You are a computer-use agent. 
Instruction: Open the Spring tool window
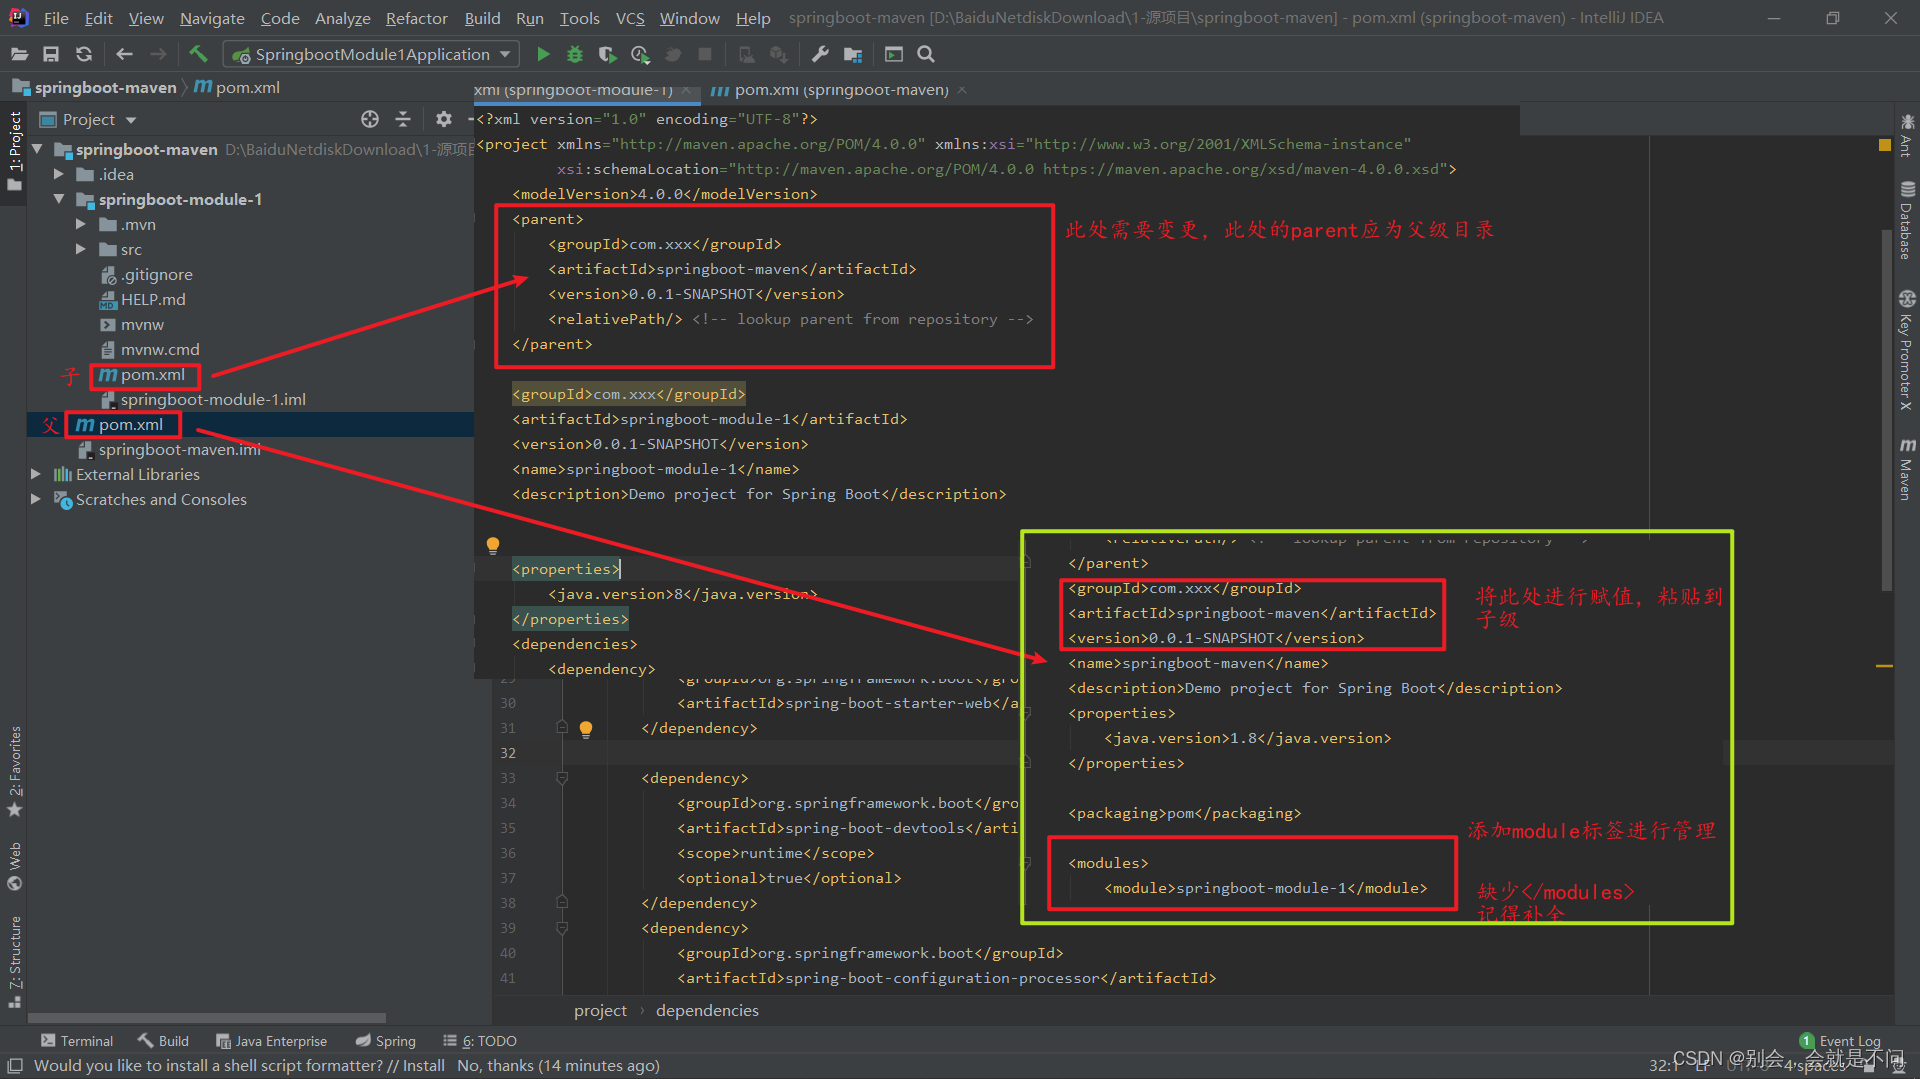click(x=386, y=1041)
